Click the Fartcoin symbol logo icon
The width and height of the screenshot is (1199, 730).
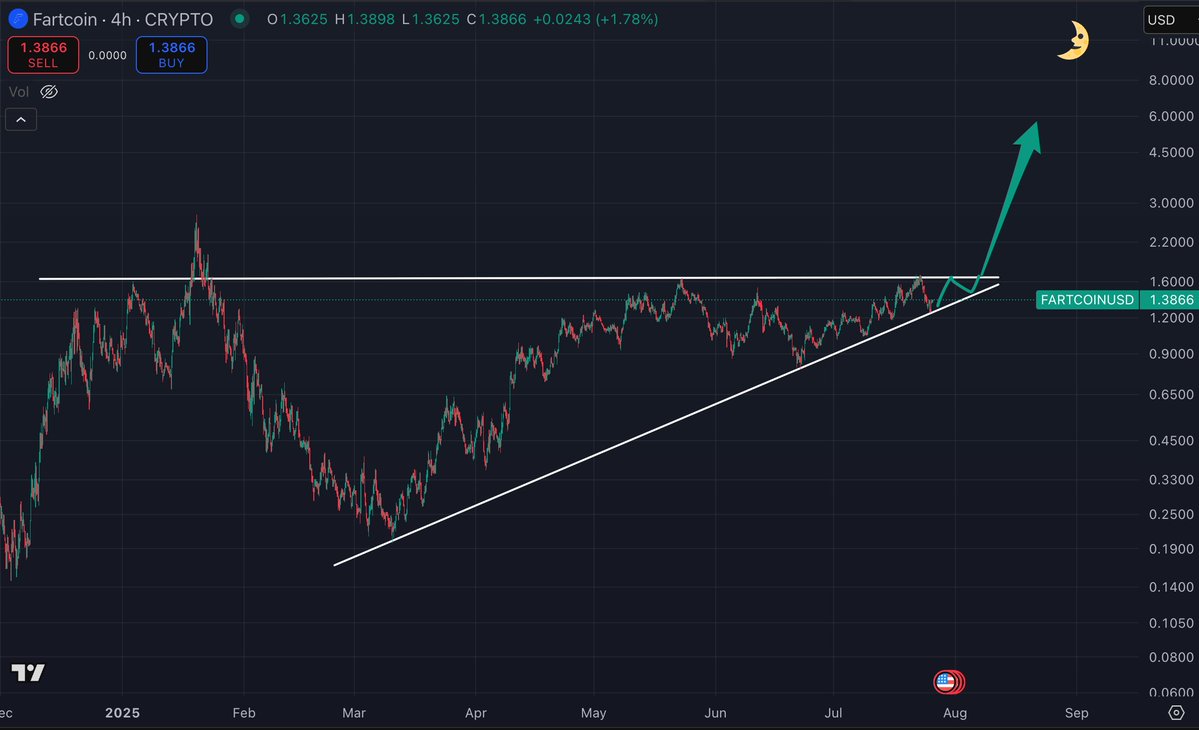pos(18,19)
